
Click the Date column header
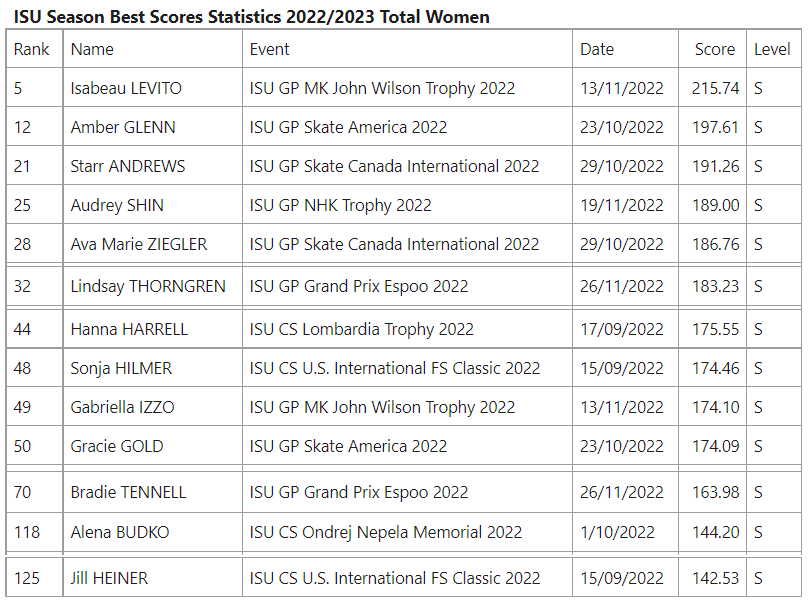click(597, 49)
